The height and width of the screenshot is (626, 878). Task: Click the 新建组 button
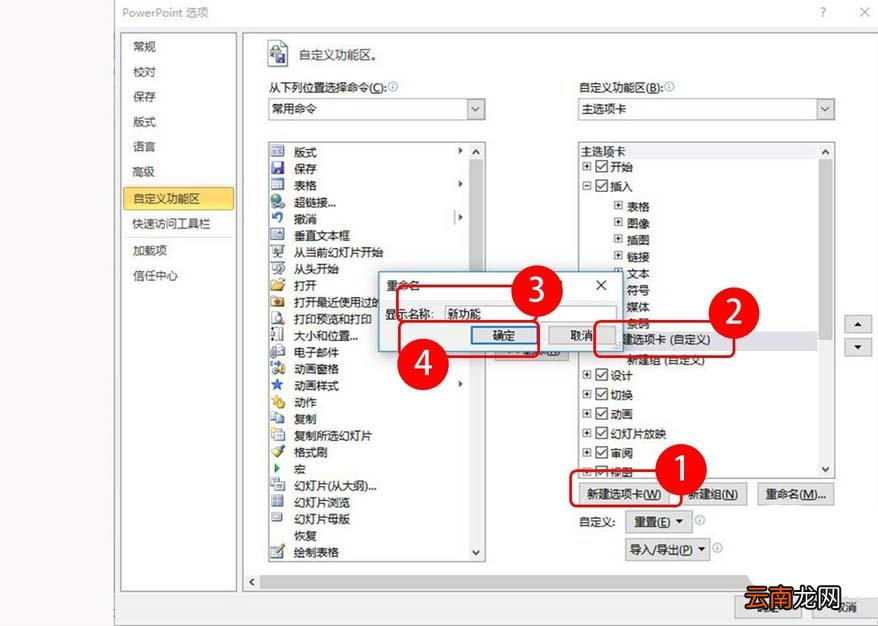(712, 494)
